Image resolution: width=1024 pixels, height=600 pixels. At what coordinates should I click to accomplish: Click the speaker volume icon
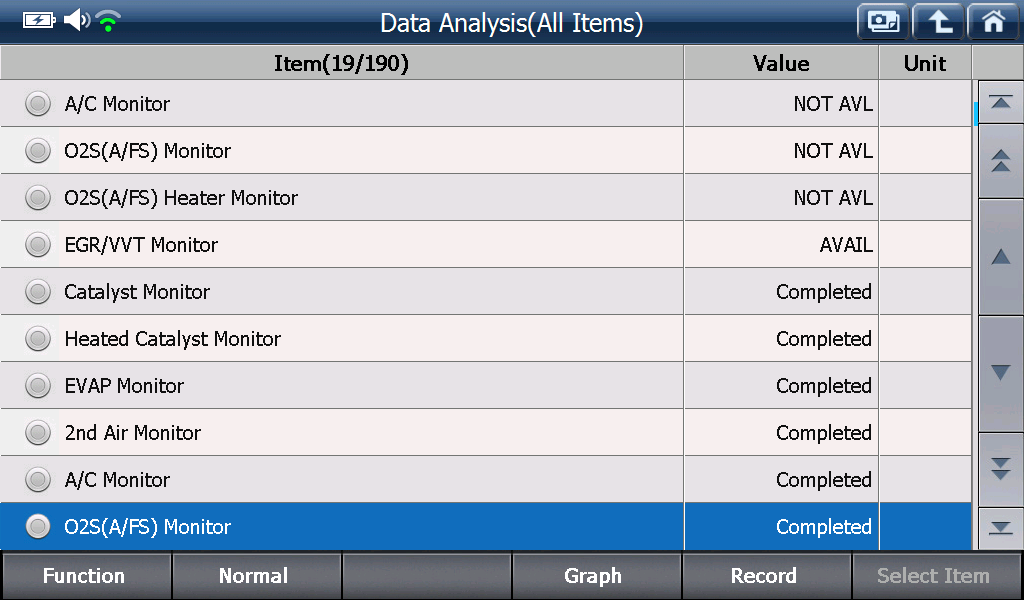[x=77, y=20]
